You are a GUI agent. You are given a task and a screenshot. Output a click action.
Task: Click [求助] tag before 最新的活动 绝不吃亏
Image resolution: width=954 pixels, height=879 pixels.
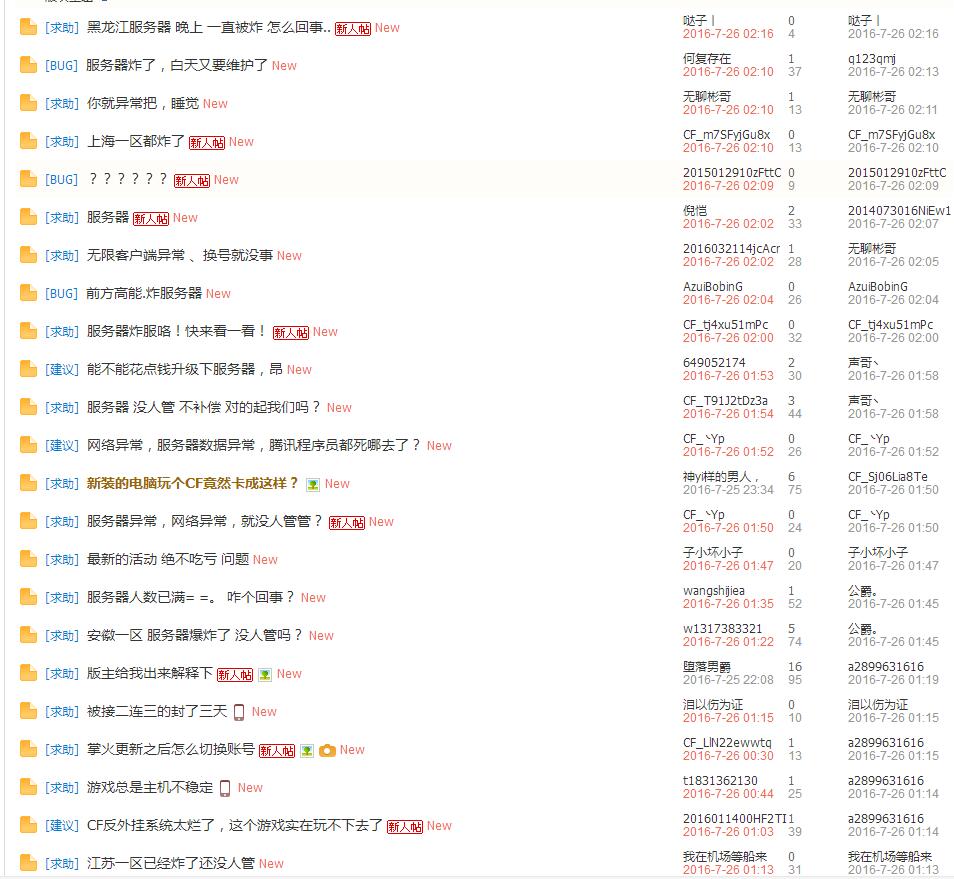(x=61, y=560)
